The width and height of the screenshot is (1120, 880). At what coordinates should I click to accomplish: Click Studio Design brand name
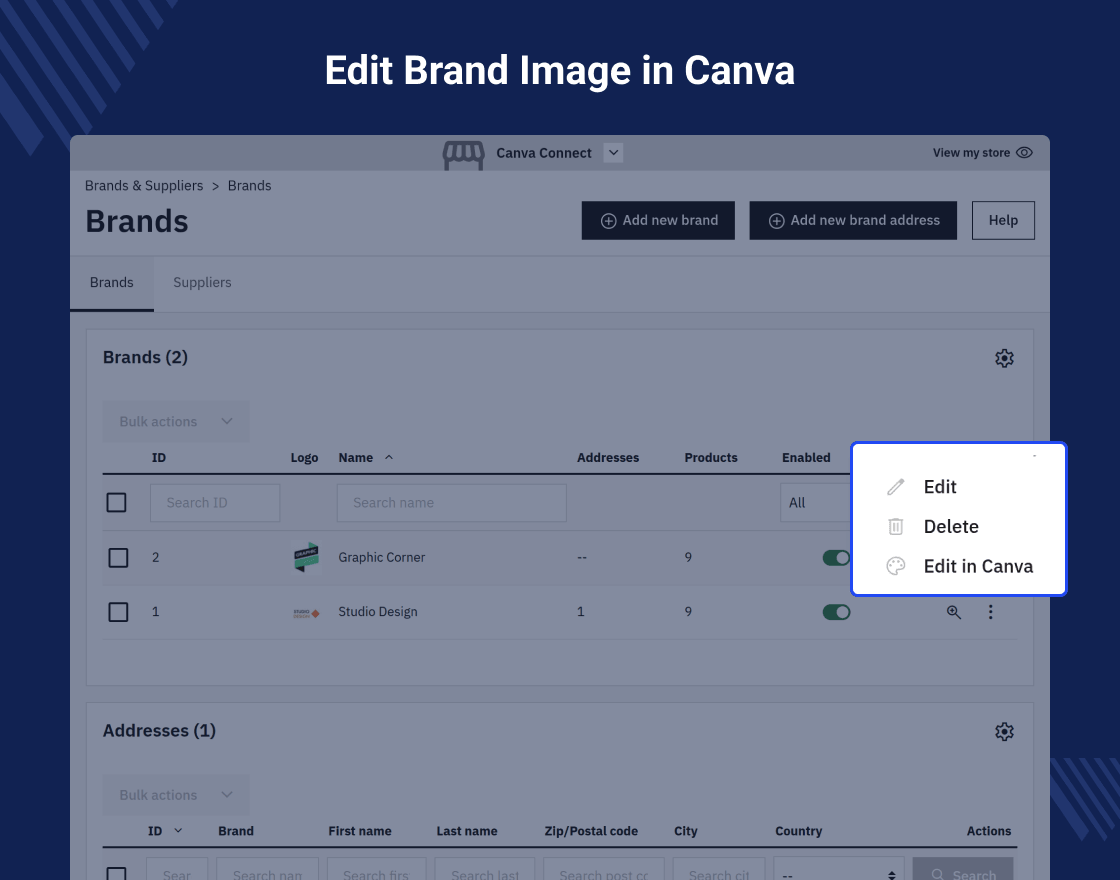pyautogui.click(x=378, y=612)
